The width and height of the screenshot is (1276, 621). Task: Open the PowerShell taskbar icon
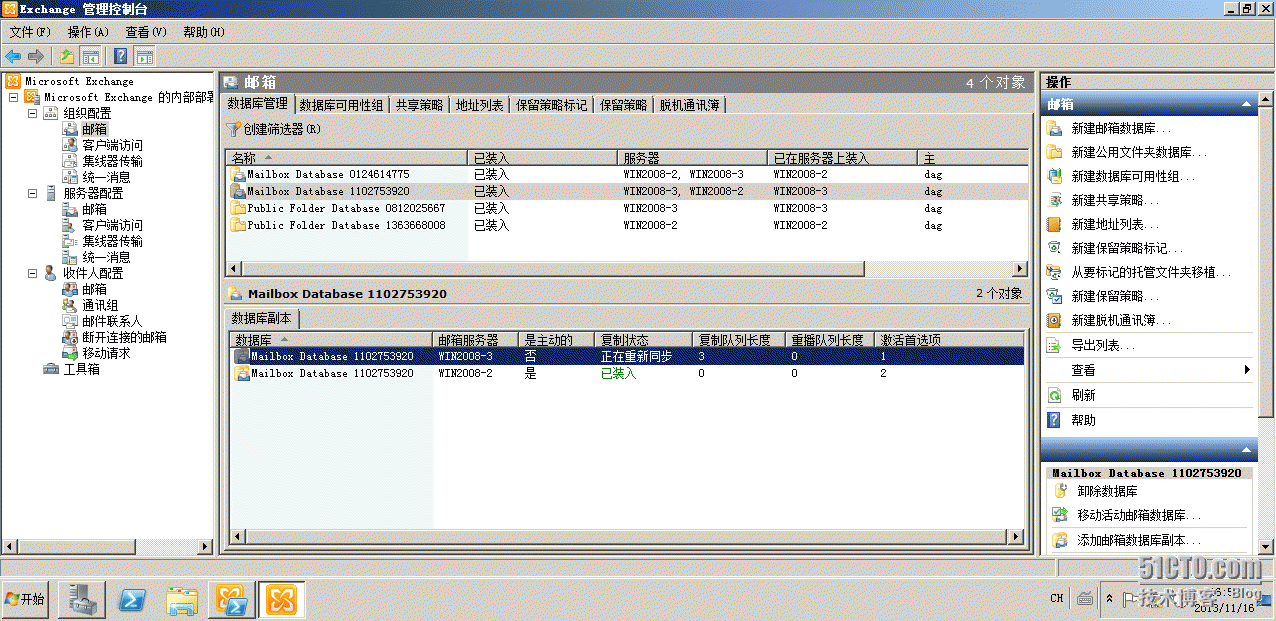[x=132, y=599]
